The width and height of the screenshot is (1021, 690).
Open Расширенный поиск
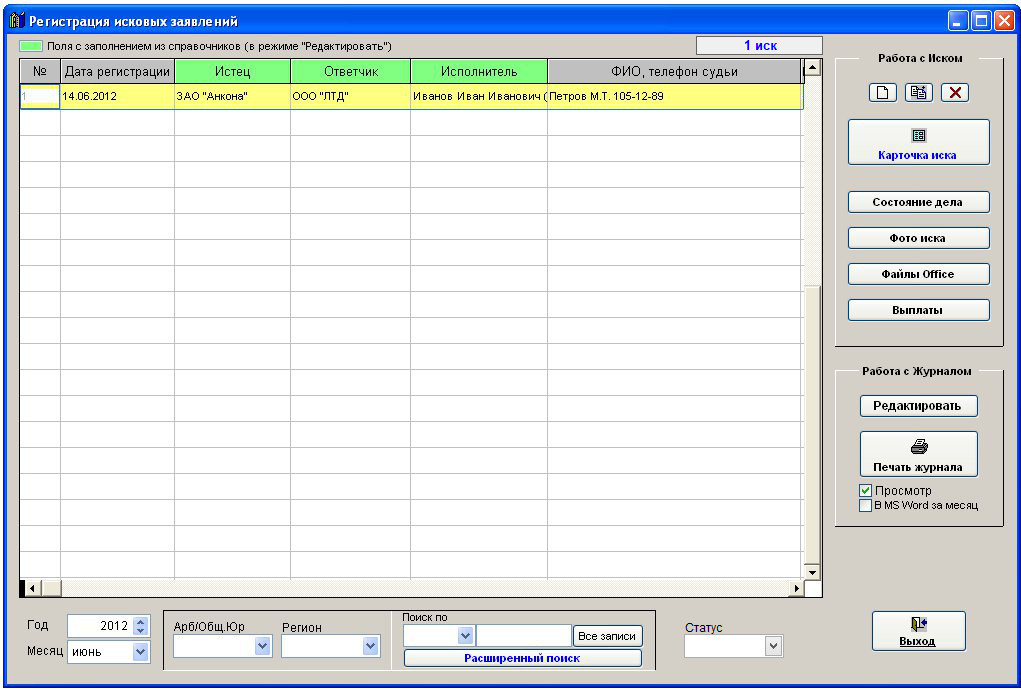[x=522, y=658]
